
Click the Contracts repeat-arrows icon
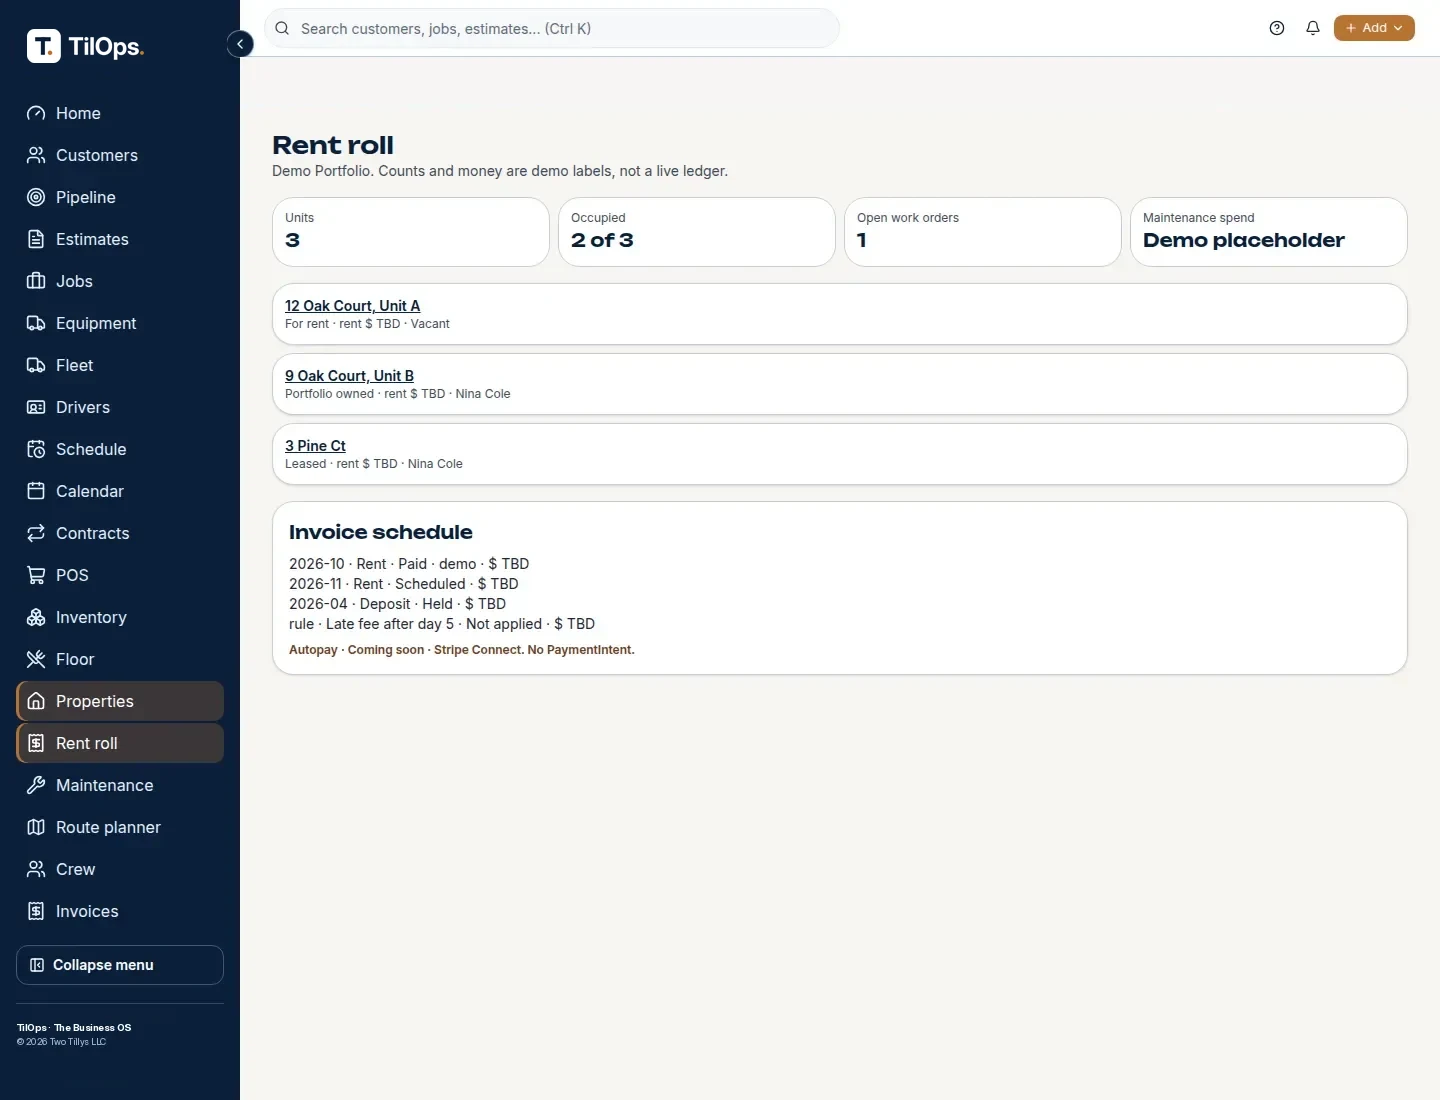tap(36, 533)
